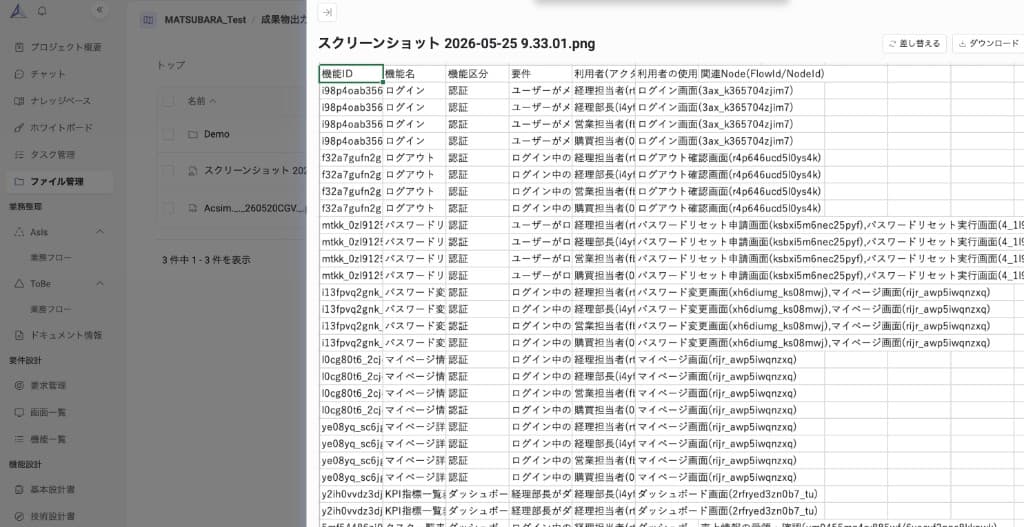Open 機能一覧 via its list icon

[19, 439]
